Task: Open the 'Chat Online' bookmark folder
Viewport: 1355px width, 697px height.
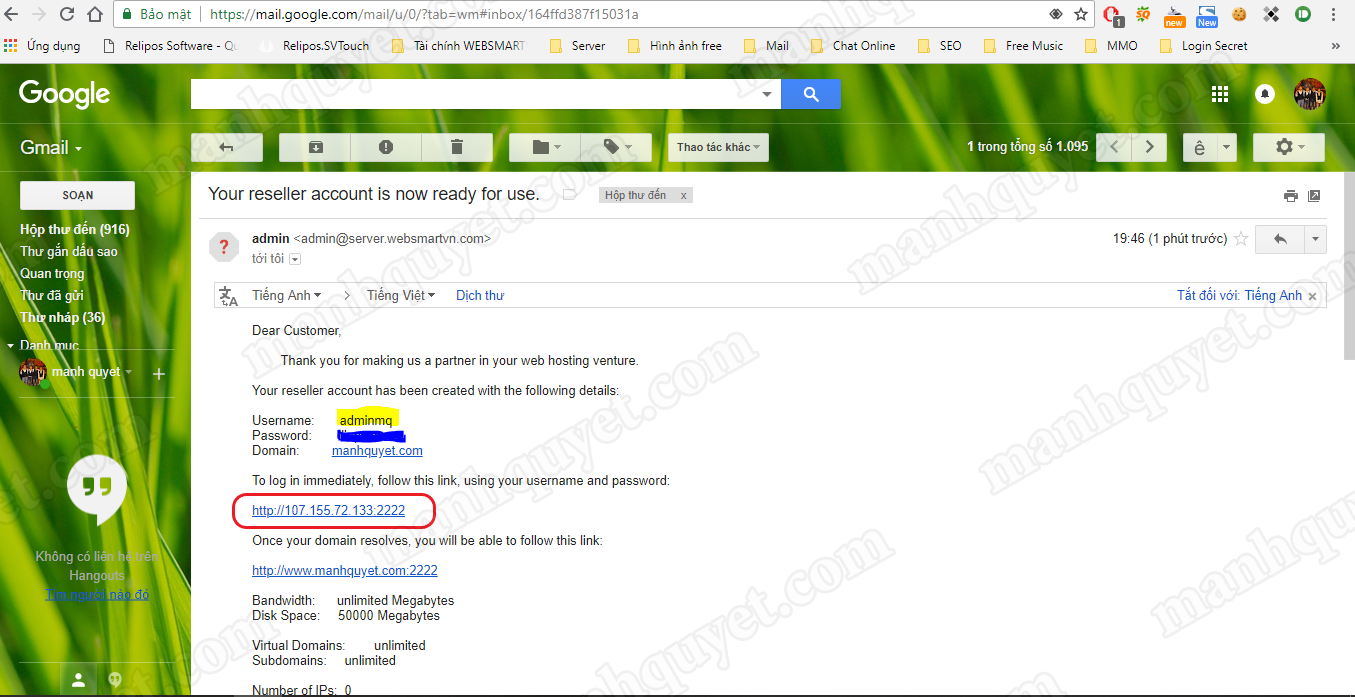Action: [x=853, y=45]
